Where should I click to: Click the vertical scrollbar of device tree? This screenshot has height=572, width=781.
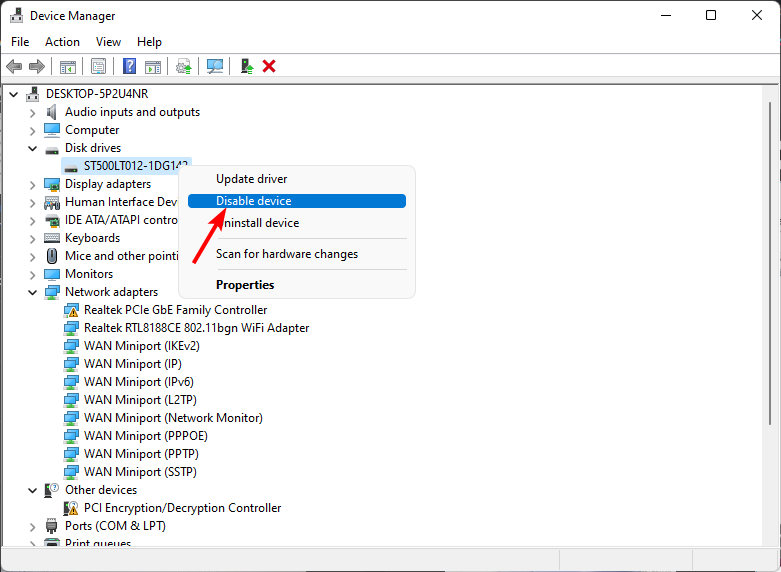769,264
